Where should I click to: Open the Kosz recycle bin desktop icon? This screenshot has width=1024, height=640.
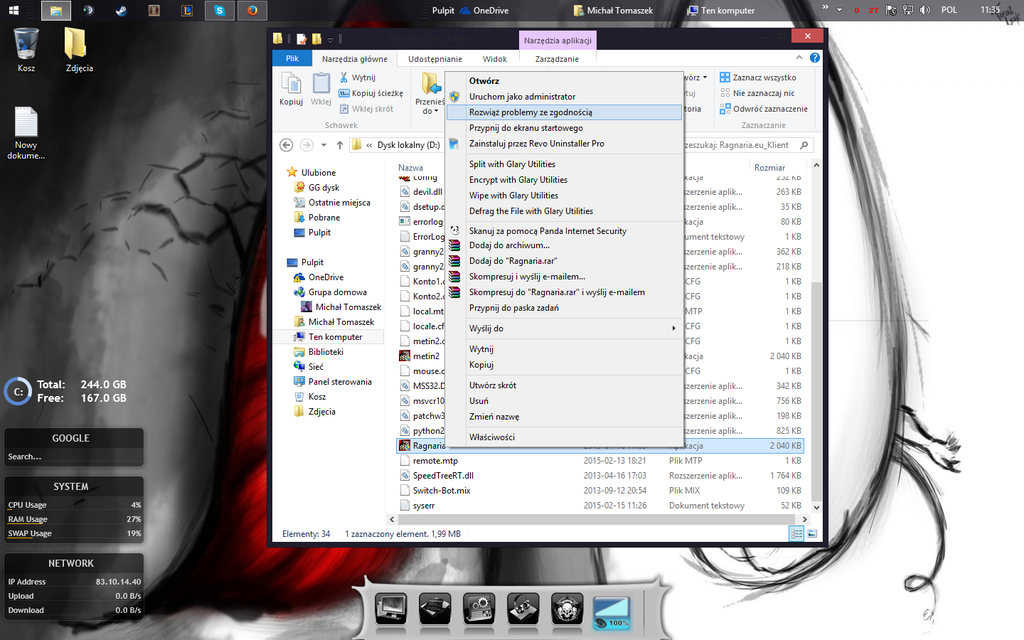pyautogui.click(x=26, y=50)
